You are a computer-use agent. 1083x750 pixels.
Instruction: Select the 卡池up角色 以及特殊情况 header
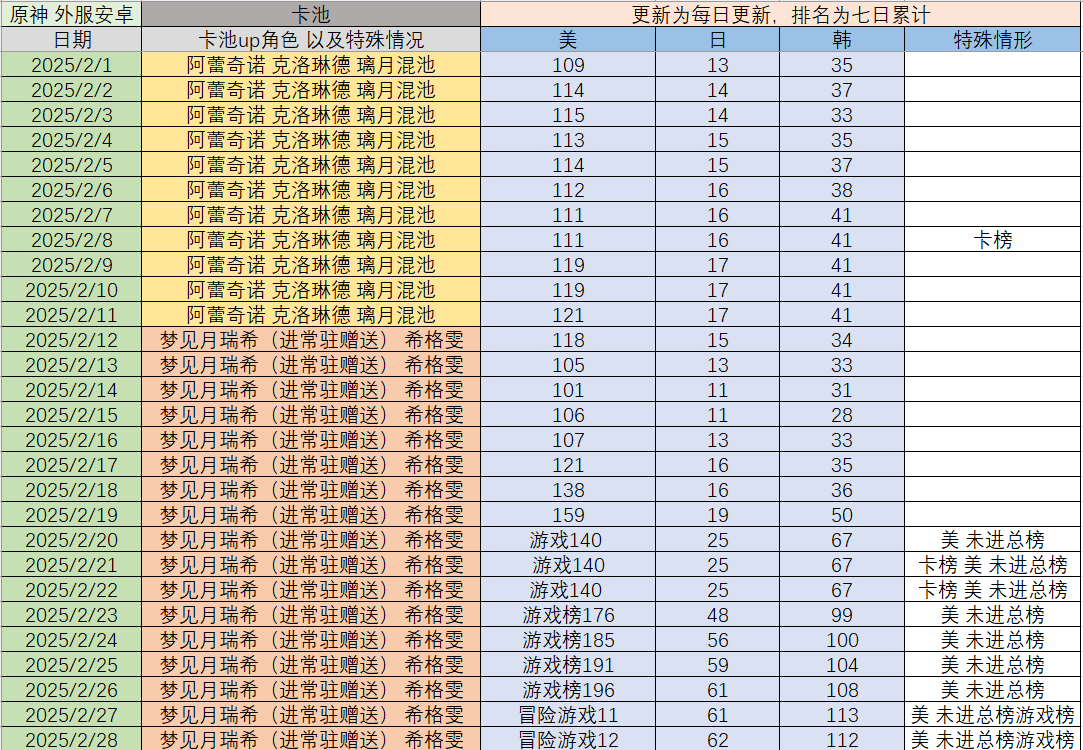click(311, 40)
